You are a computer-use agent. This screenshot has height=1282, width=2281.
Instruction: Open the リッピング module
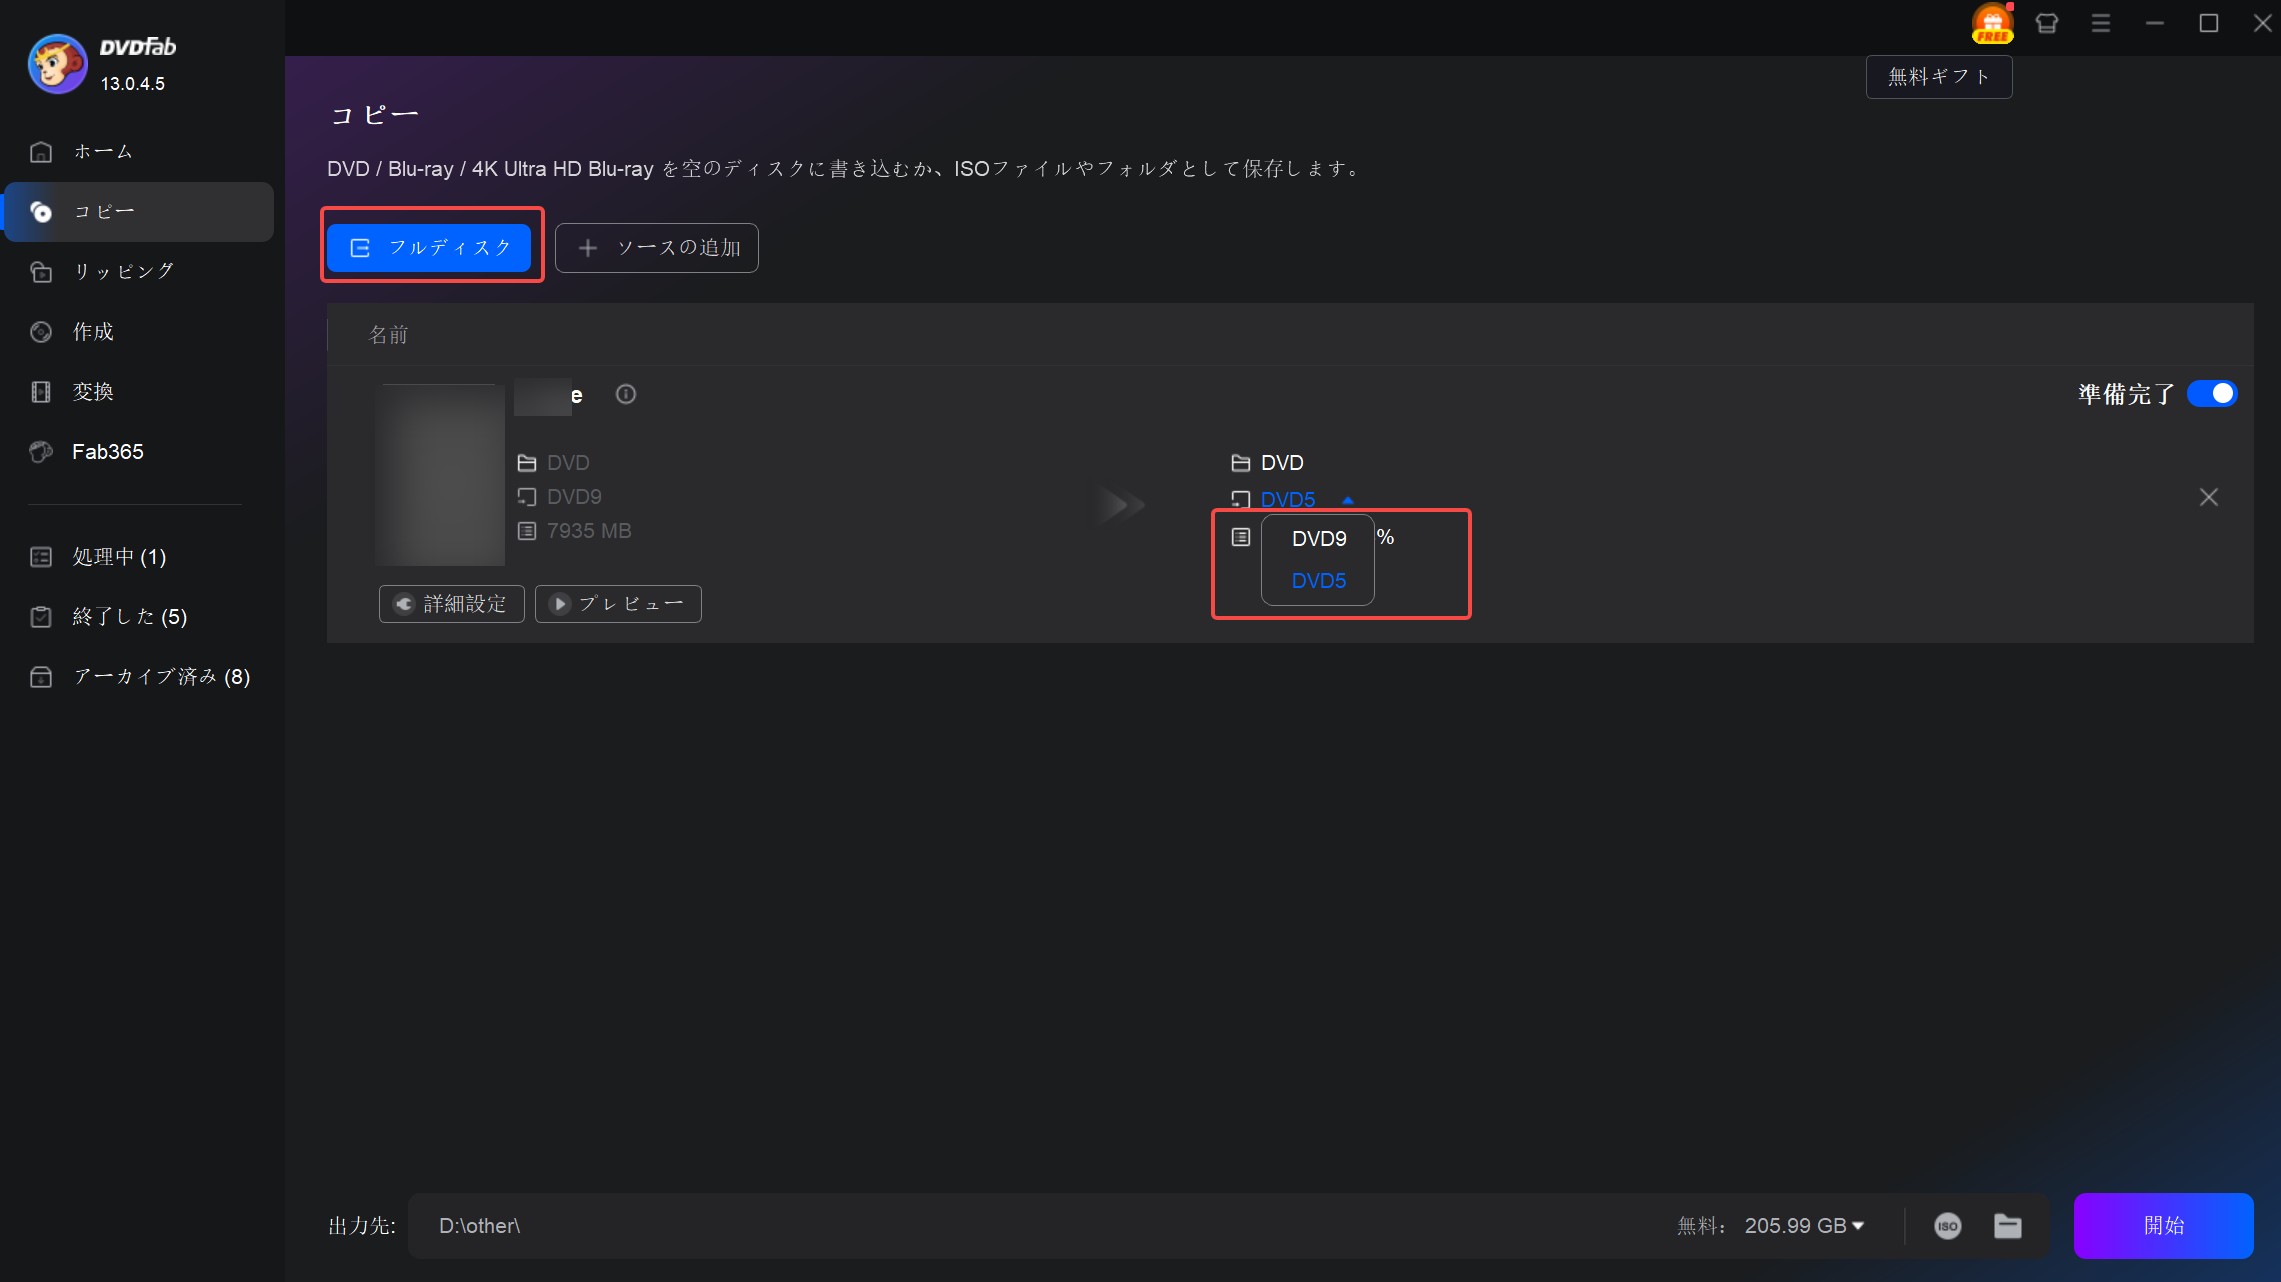pyautogui.click(x=123, y=272)
